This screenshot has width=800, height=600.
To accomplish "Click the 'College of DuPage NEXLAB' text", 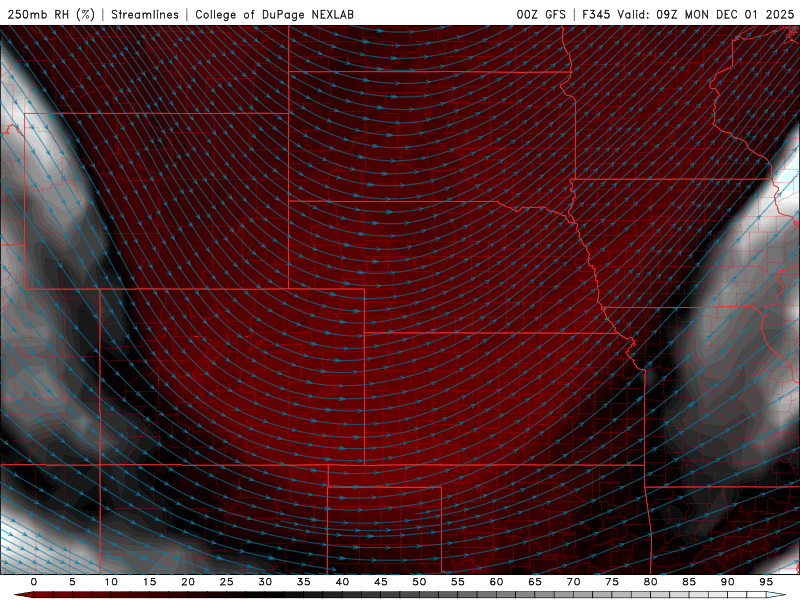I will pyautogui.click(x=274, y=14).
